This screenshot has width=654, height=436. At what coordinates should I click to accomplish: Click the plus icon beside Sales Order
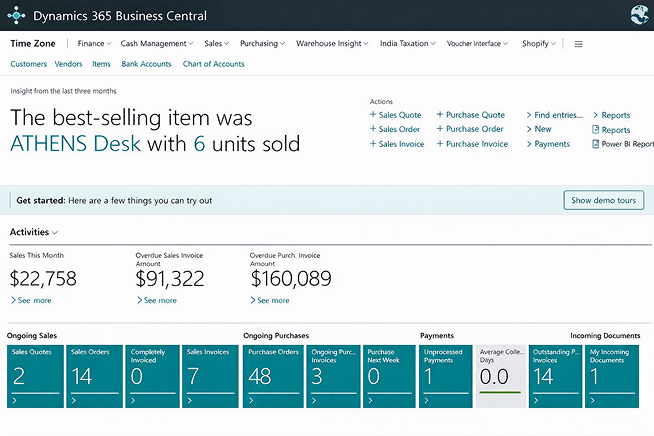pos(373,129)
